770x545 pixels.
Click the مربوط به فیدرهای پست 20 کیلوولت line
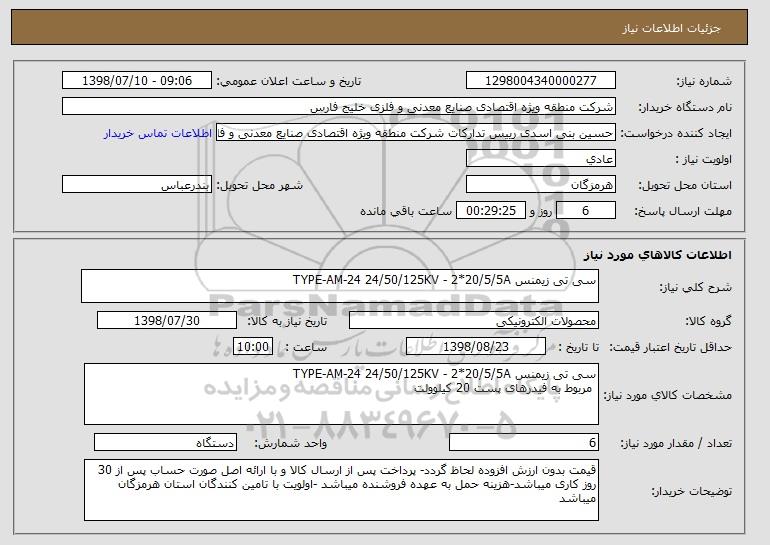pos(502,388)
